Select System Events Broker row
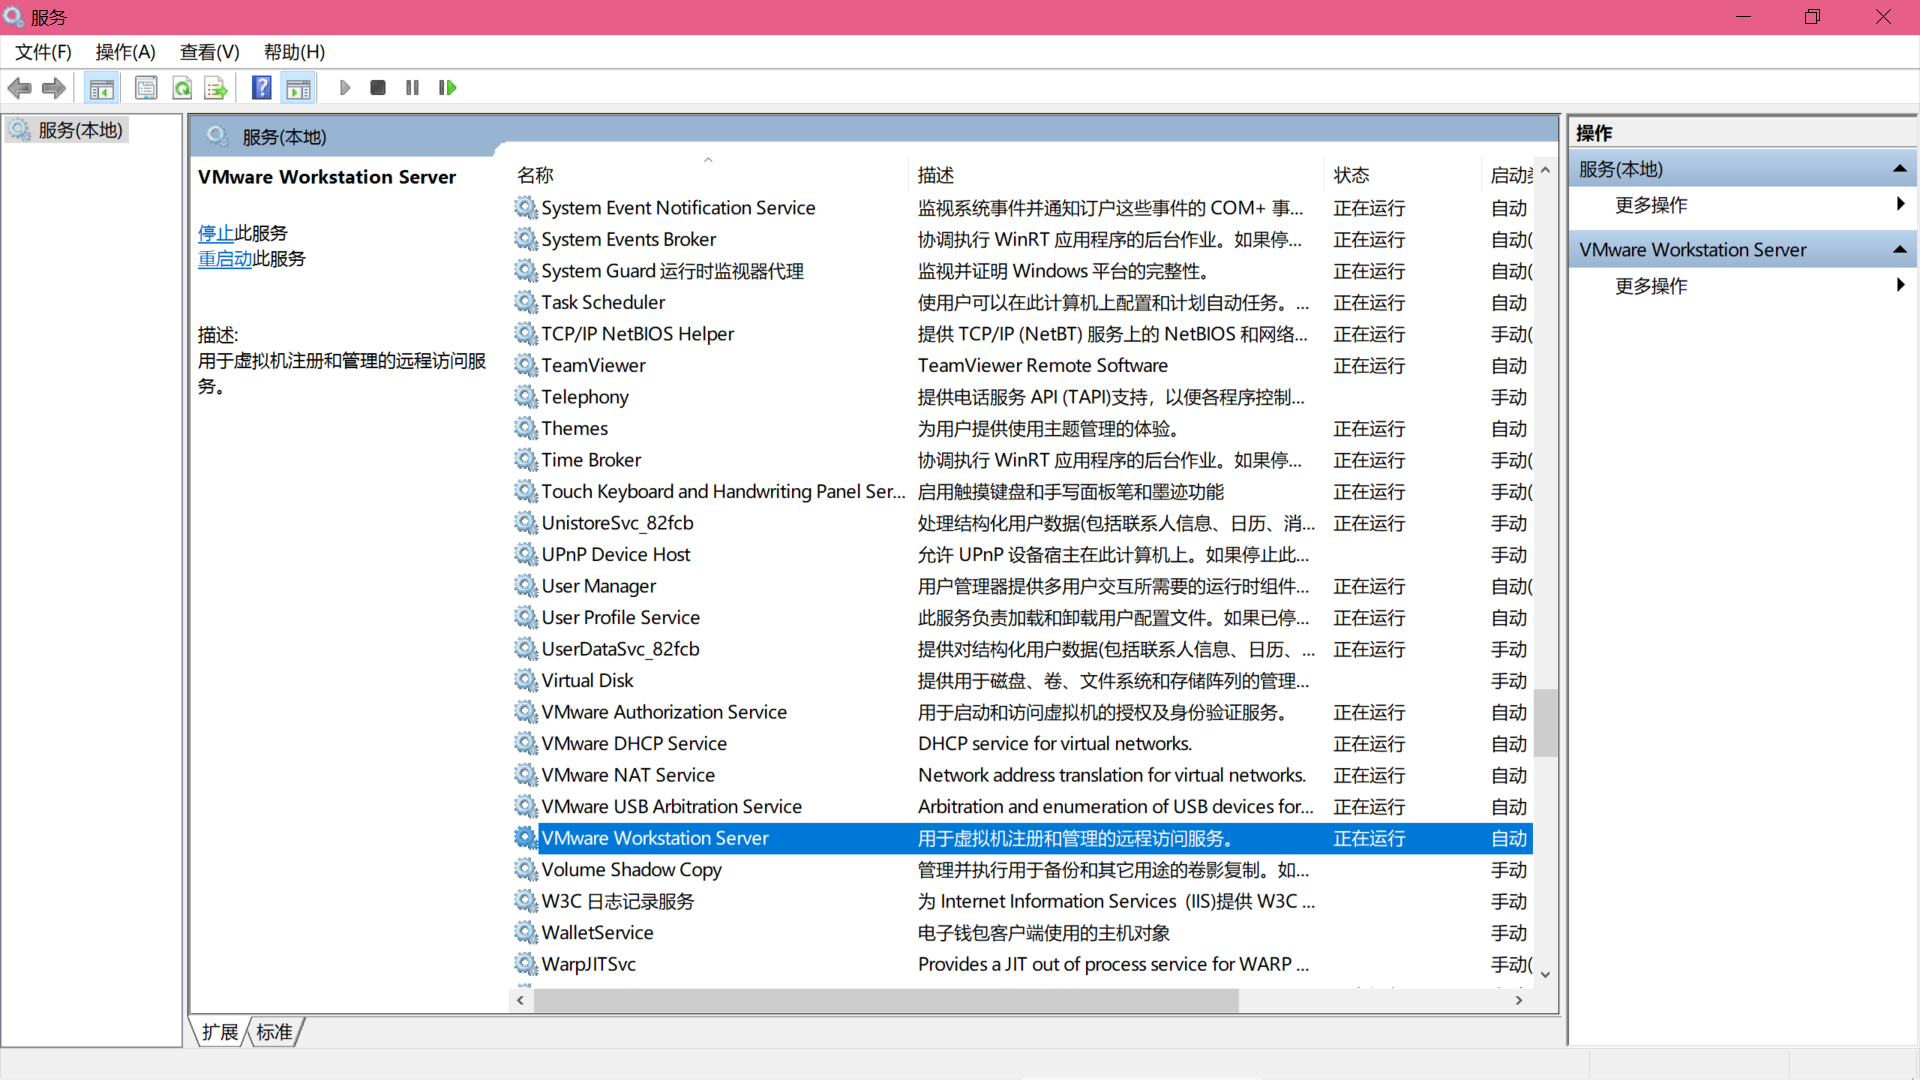Screen dimensions: 1920x1080 1022,239
